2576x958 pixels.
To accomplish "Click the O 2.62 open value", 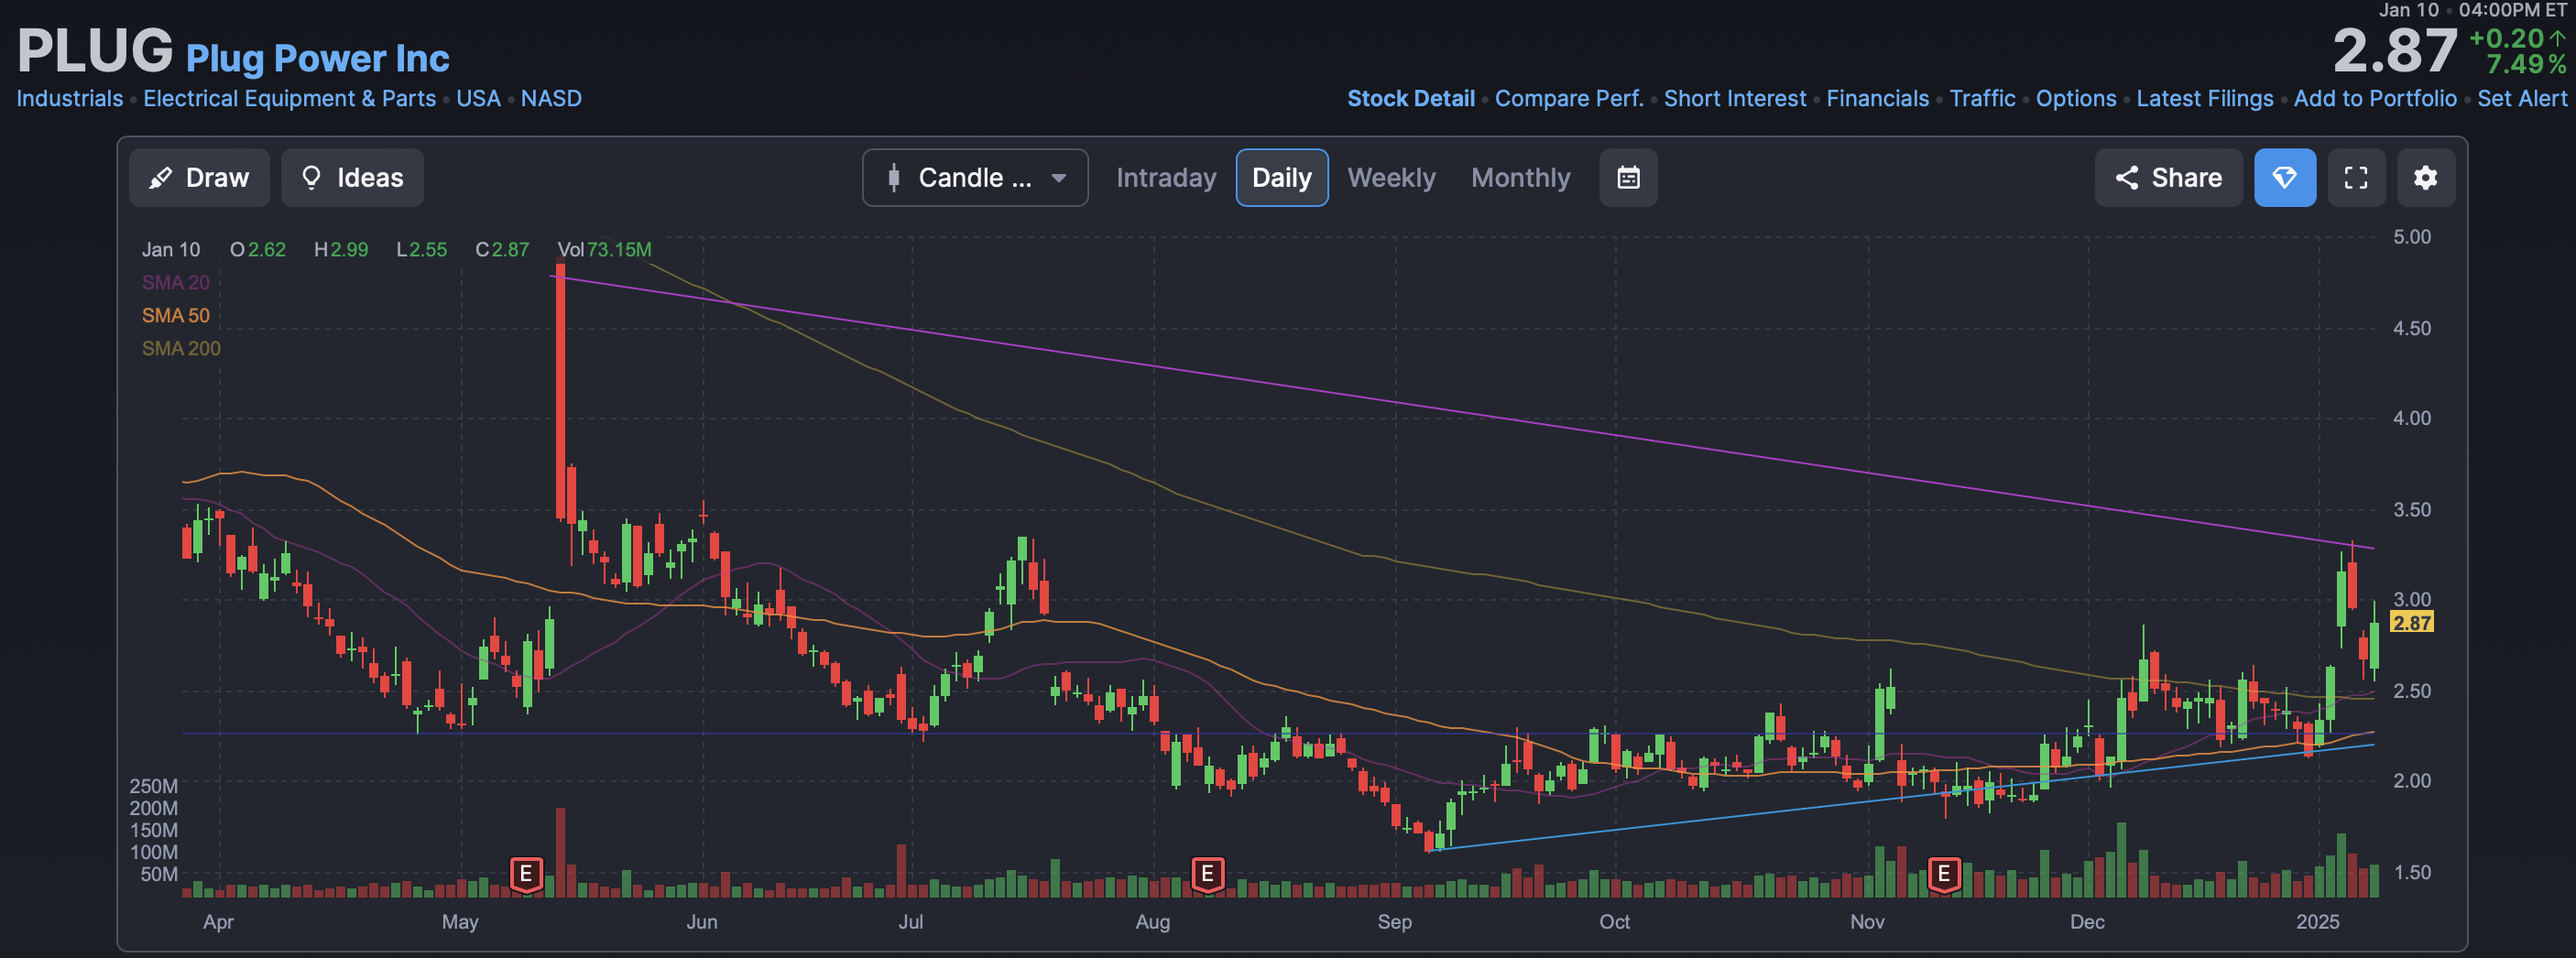I will pyautogui.click(x=258, y=250).
